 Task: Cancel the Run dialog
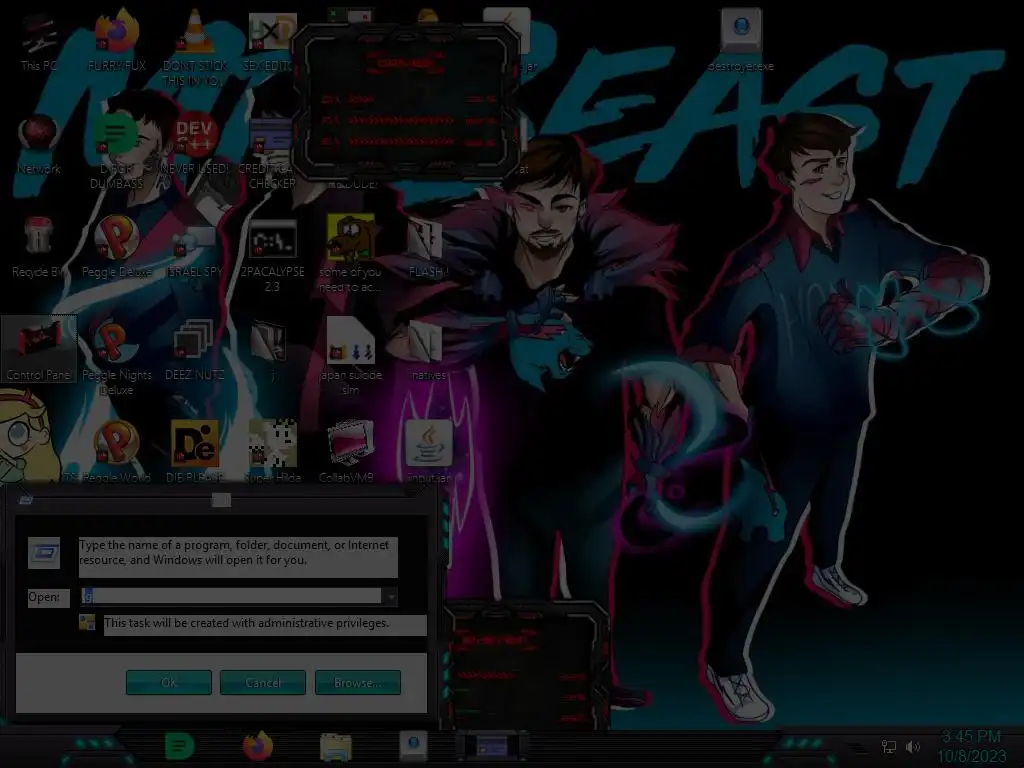[263, 682]
